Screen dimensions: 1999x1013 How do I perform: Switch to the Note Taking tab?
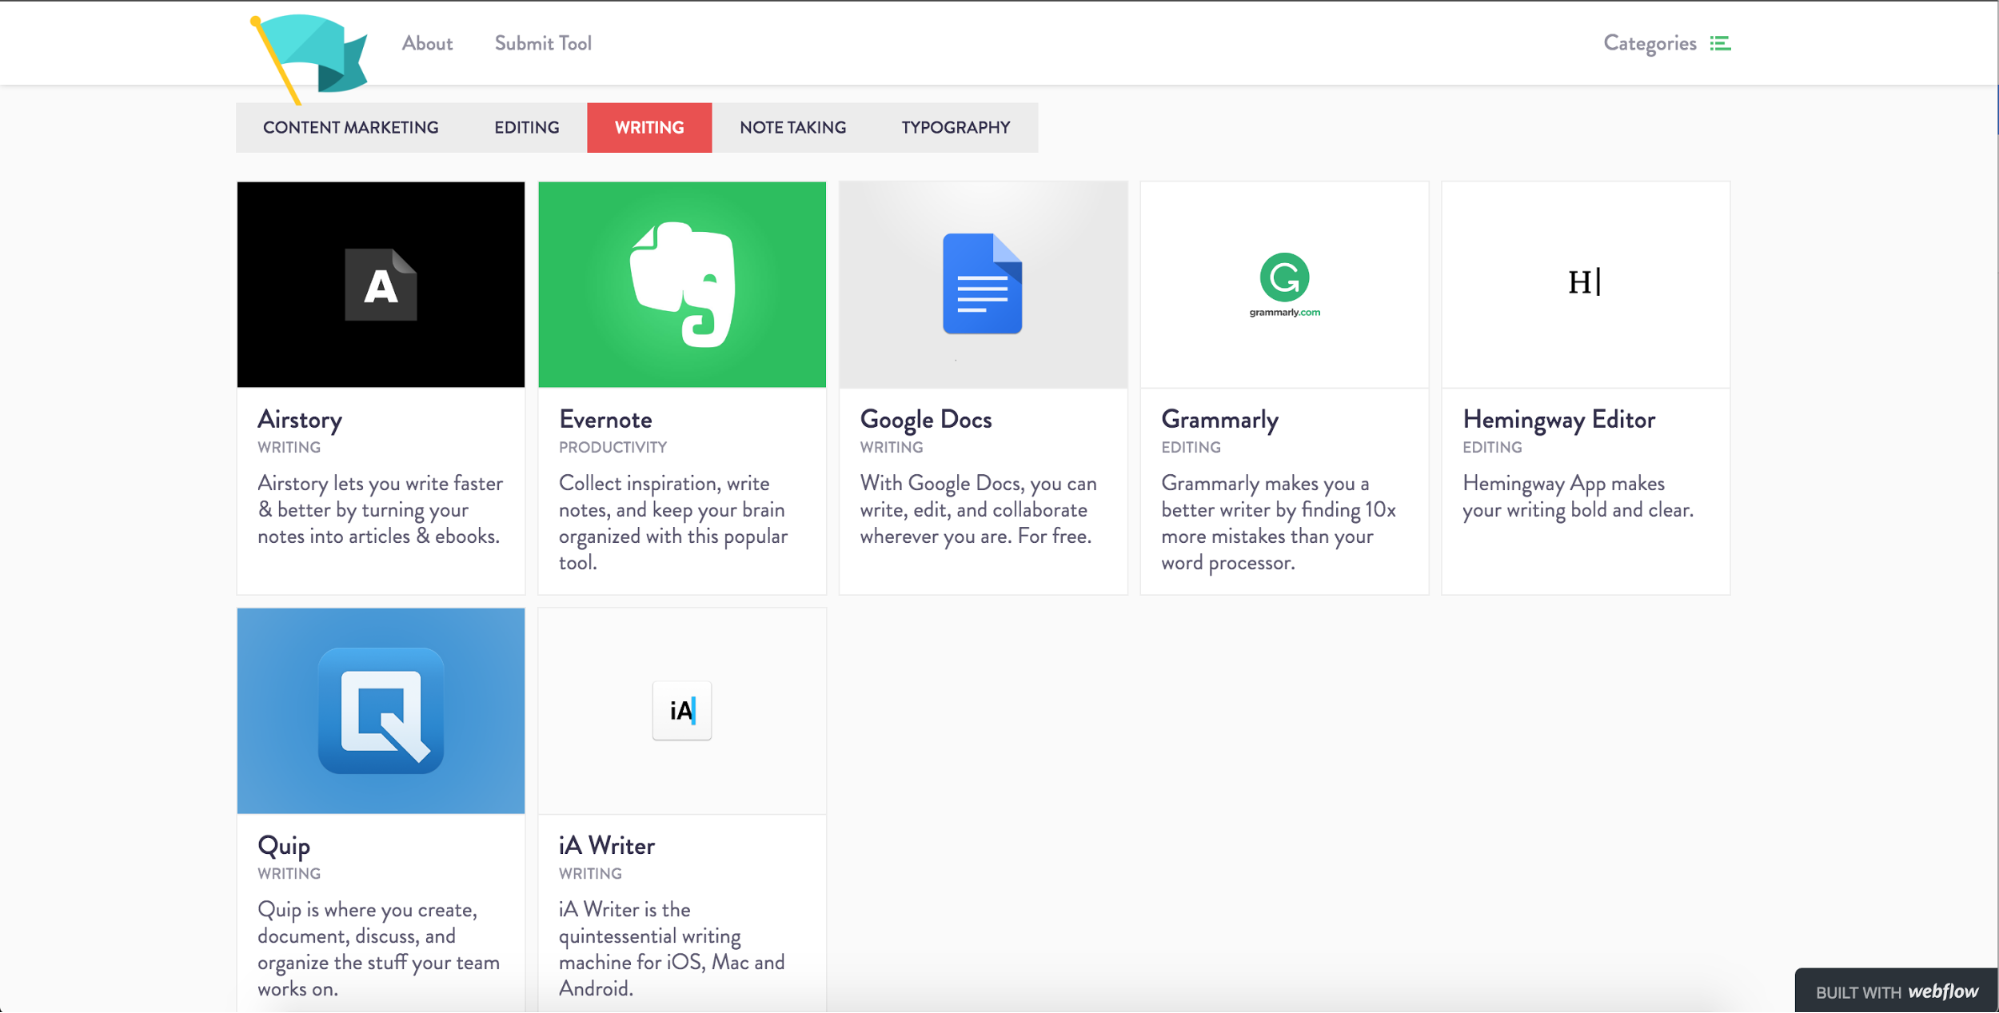click(x=793, y=128)
